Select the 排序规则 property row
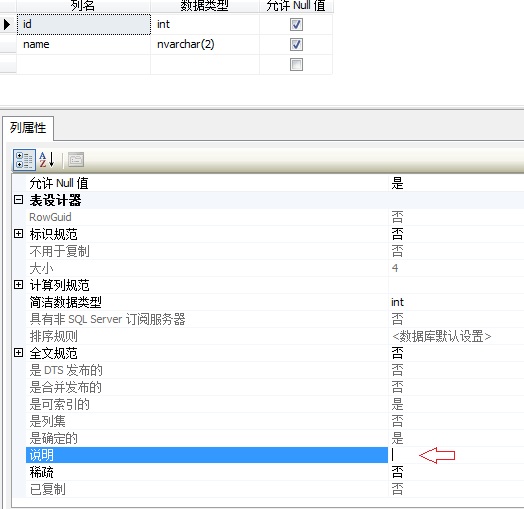This screenshot has width=524, height=509. [275, 336]
